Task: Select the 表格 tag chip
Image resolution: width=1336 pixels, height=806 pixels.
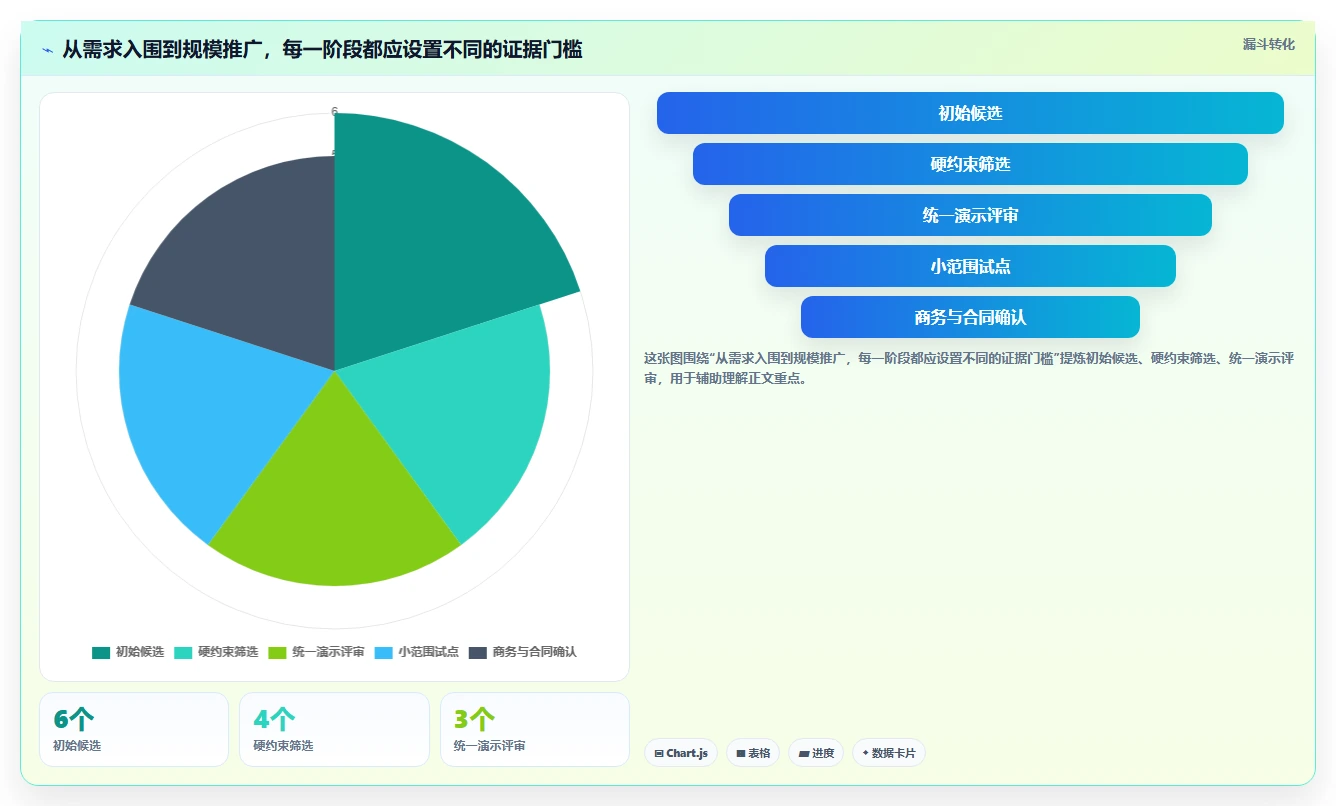Action: pyautogui.click(x=753, y=753)
